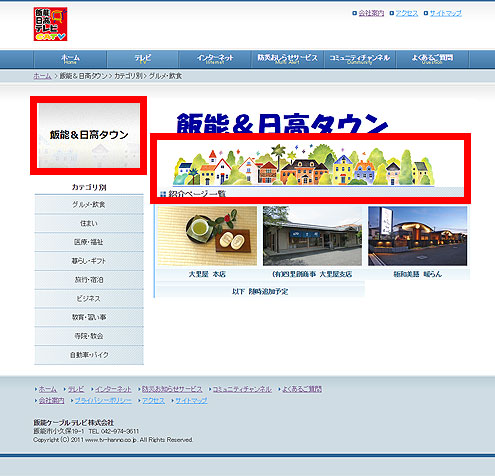495x476 pixels.
Task: Open the サイトマップ link in header
Action: (x=446, y=13)
